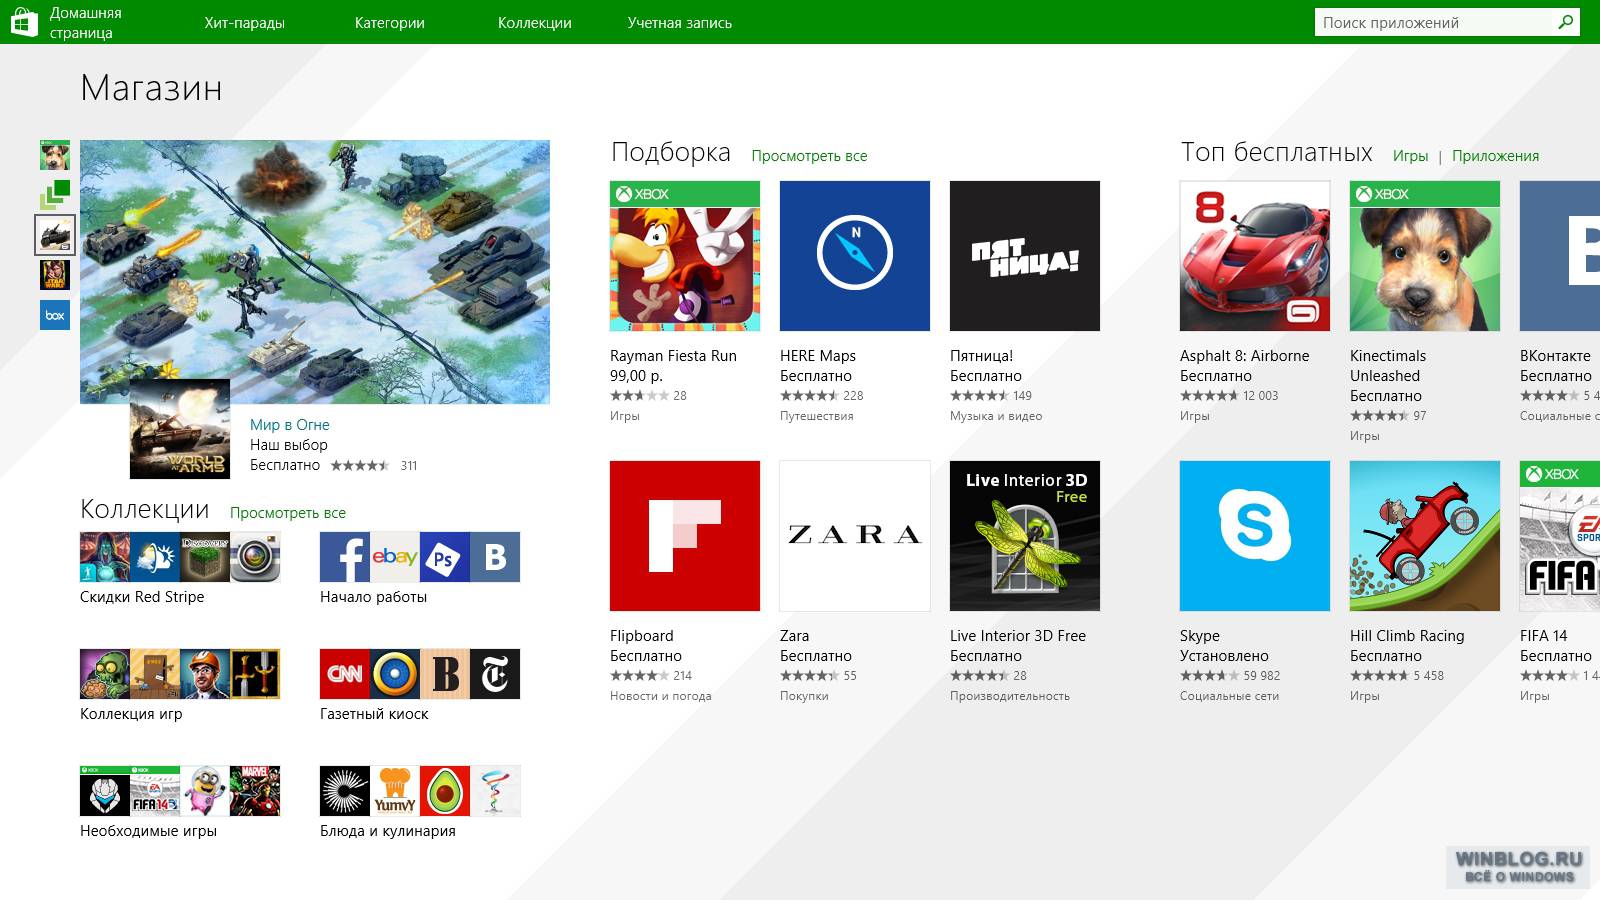The width and height of the screenshot is (1600, 900).
Task: Open the Kinectimals Unleashed tile
Action: point(1425,256)
